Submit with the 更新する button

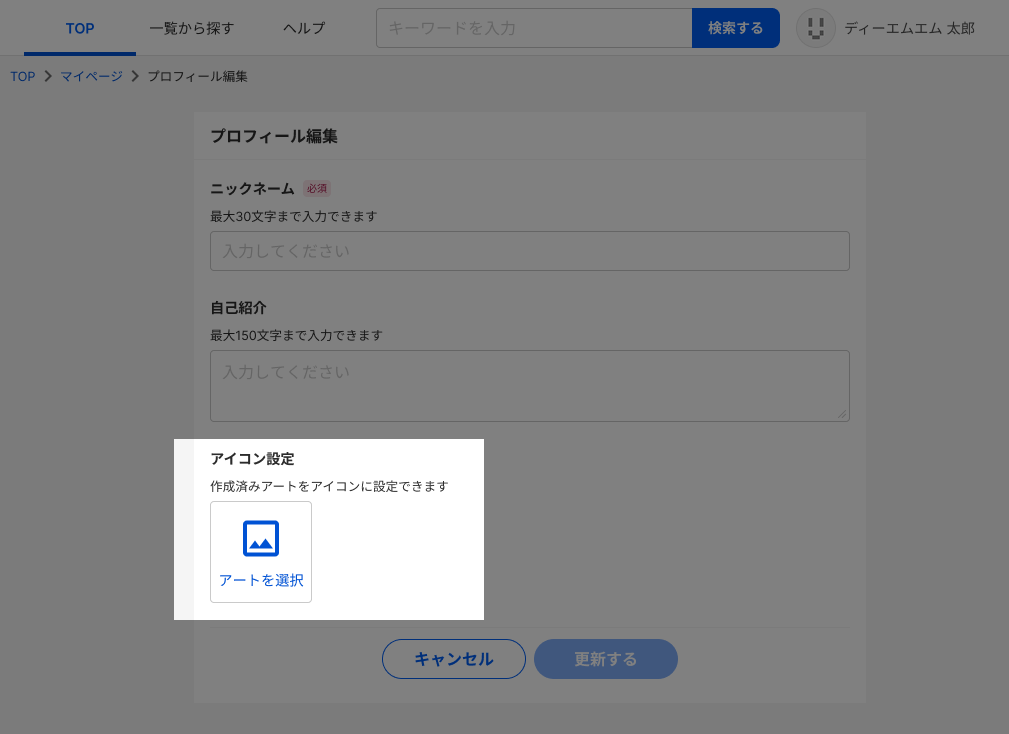point(605,659)
